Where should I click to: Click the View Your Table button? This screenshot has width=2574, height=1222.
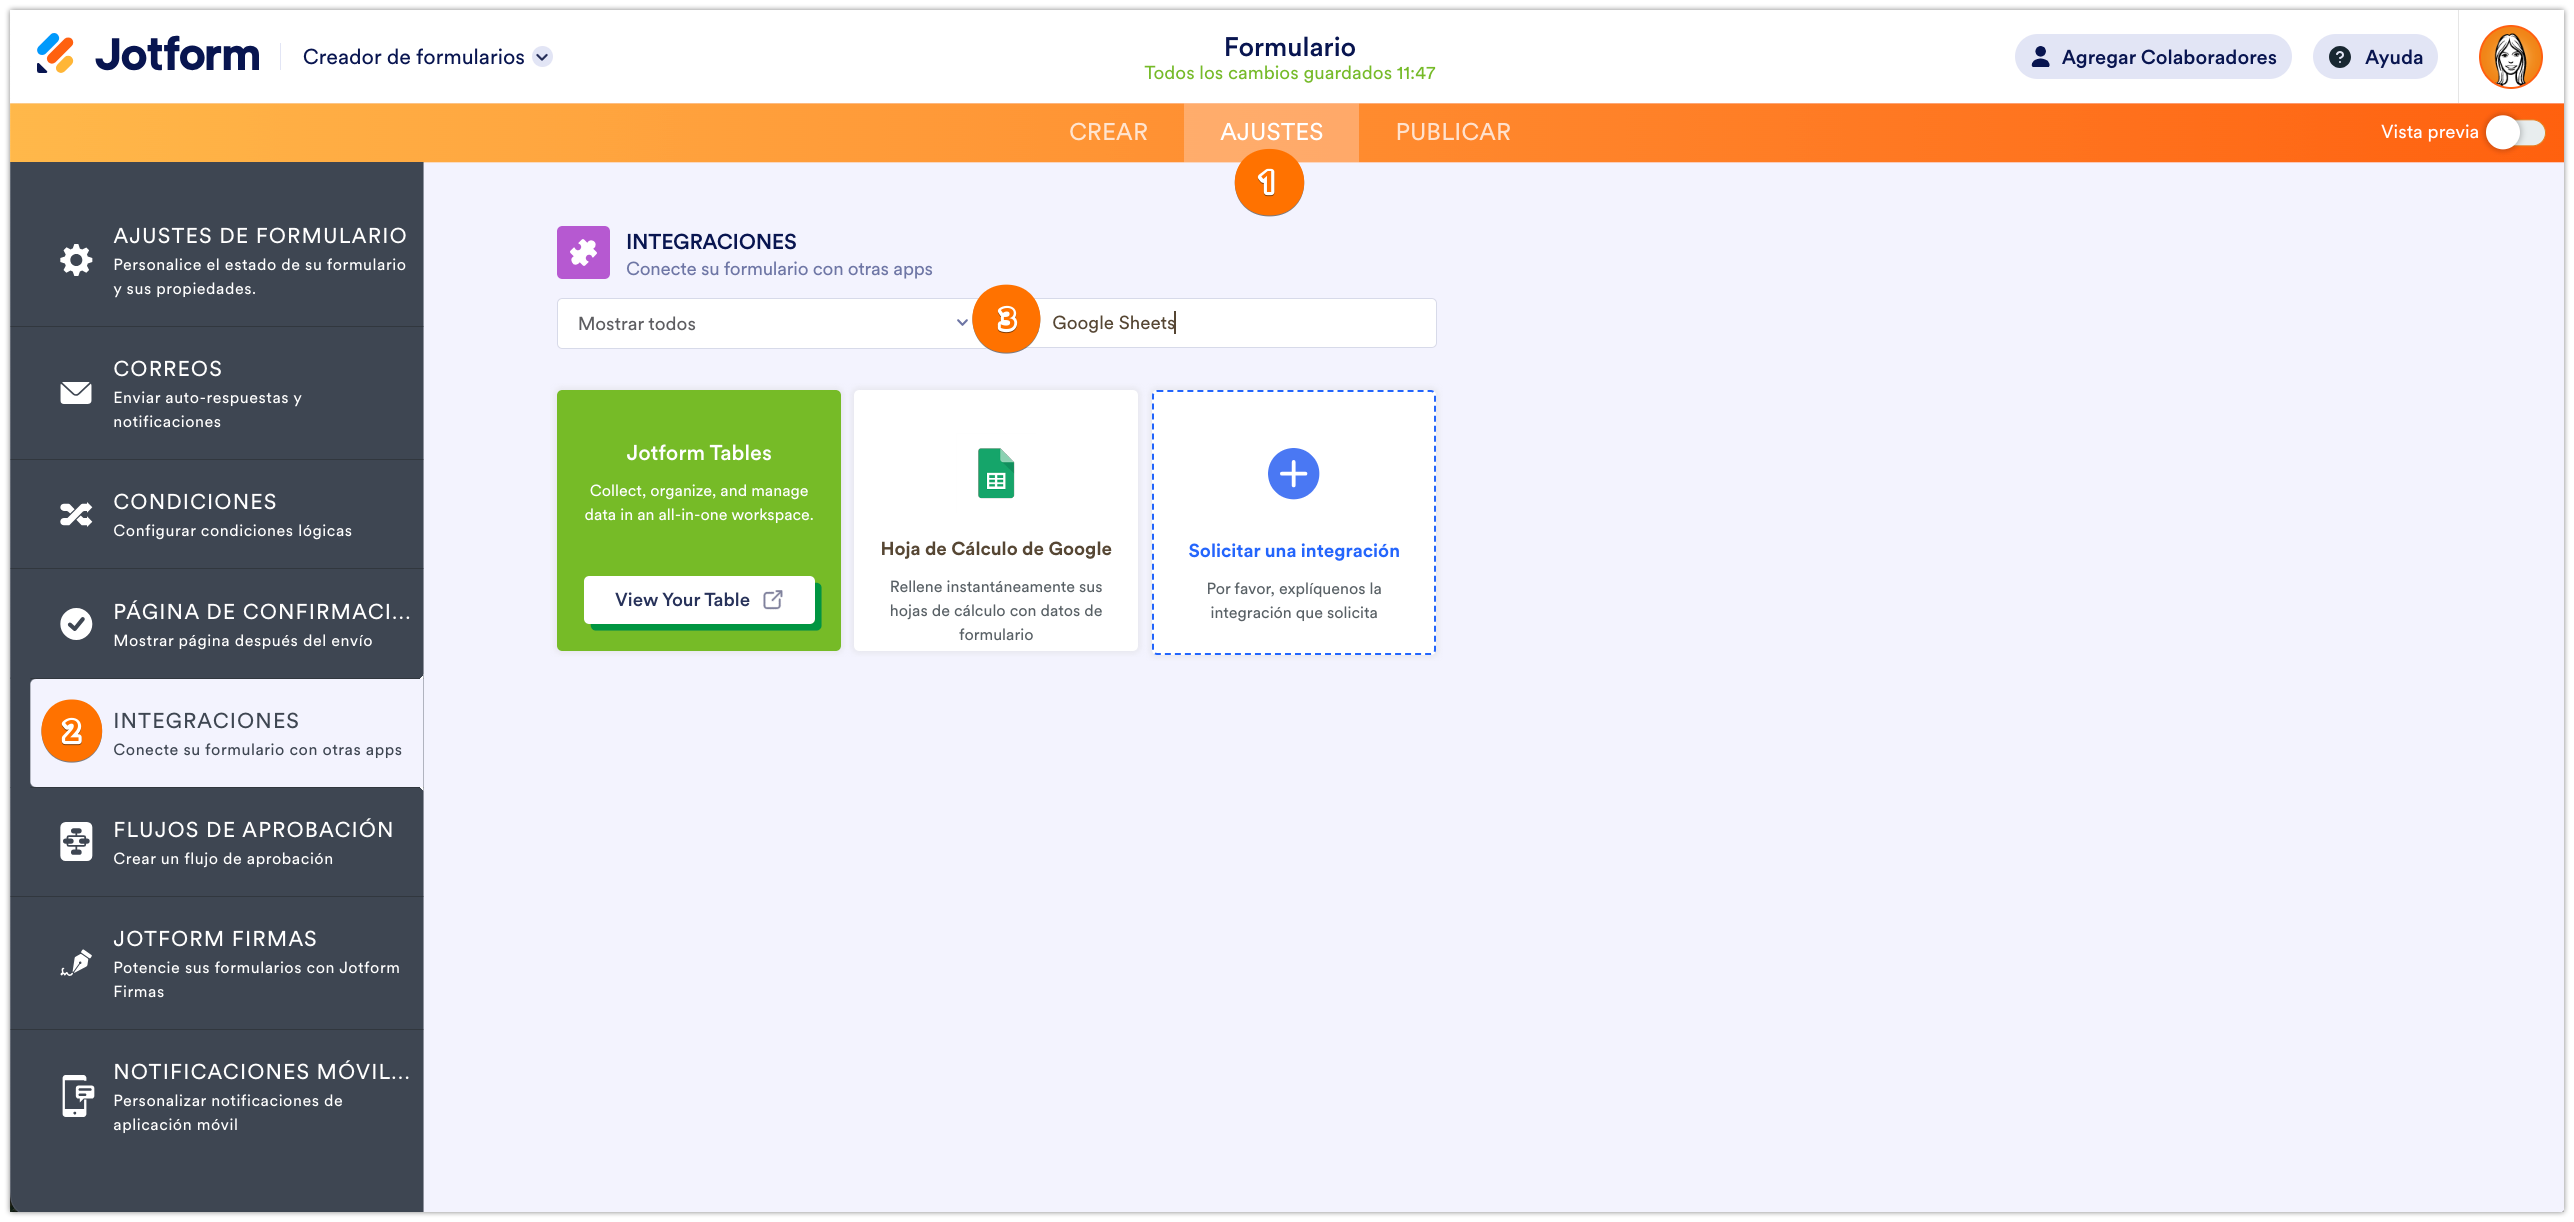click(x=699, y=600)
